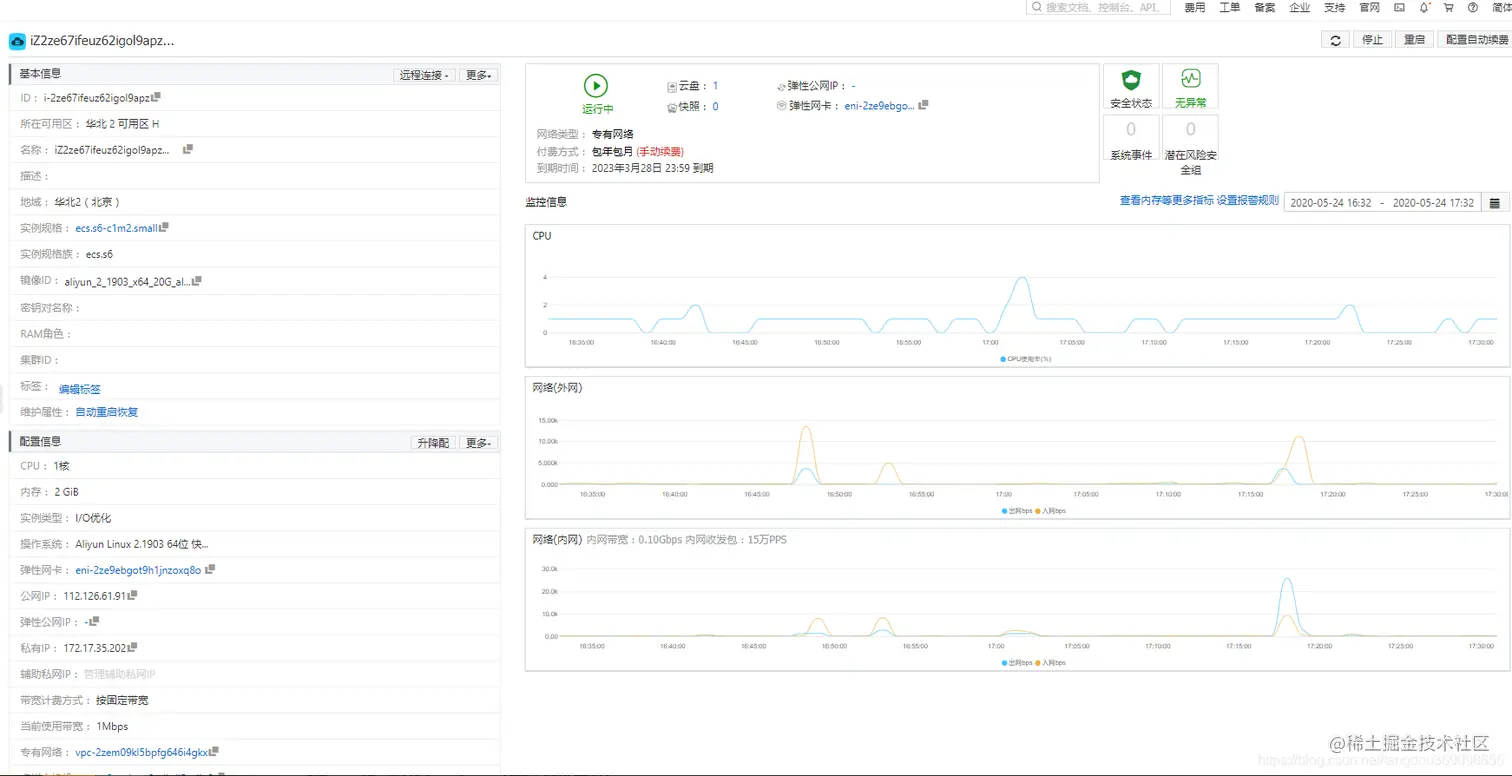Viewport: 1512px width, 776px height.
Task: Open the eni-2ze9ebgot9h1jnzoxq8o link
Action: pyautogui.click(x=138, y=570)
